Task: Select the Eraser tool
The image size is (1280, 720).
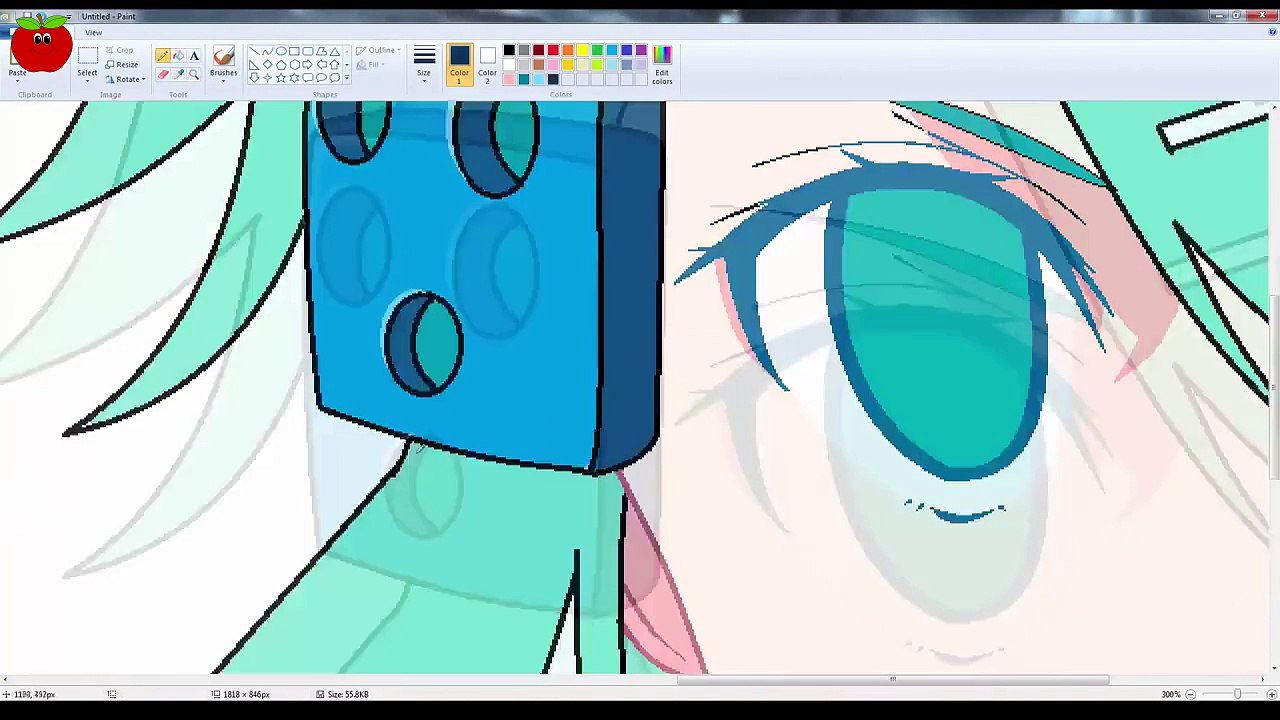Action: (x=162, y=75)
